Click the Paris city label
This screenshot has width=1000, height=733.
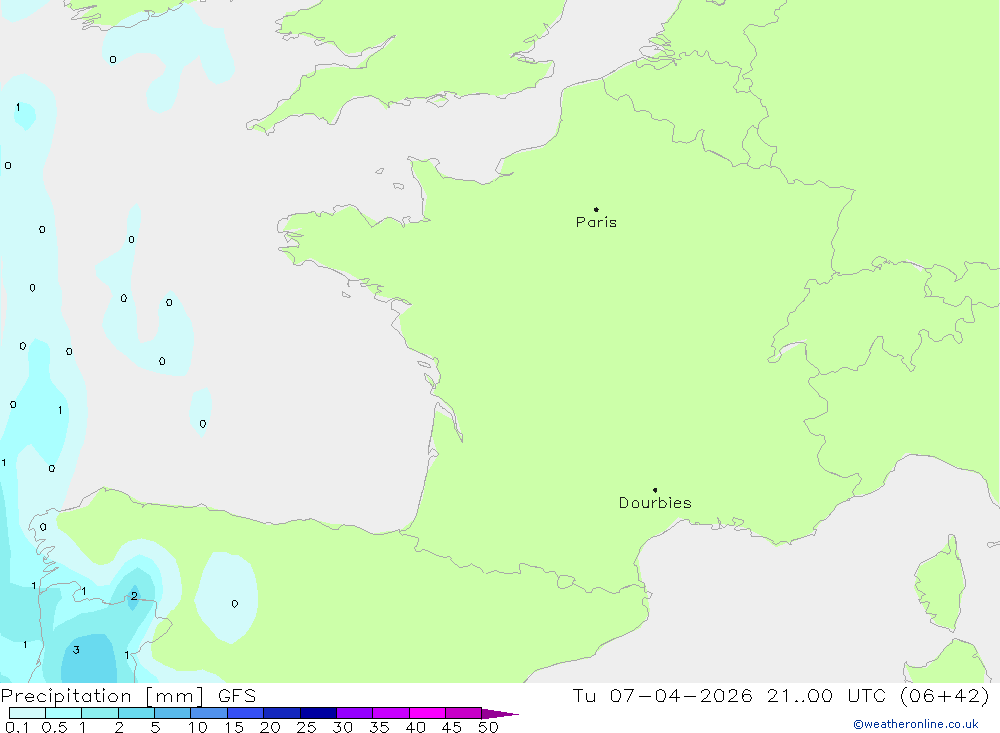pos(596,222)
